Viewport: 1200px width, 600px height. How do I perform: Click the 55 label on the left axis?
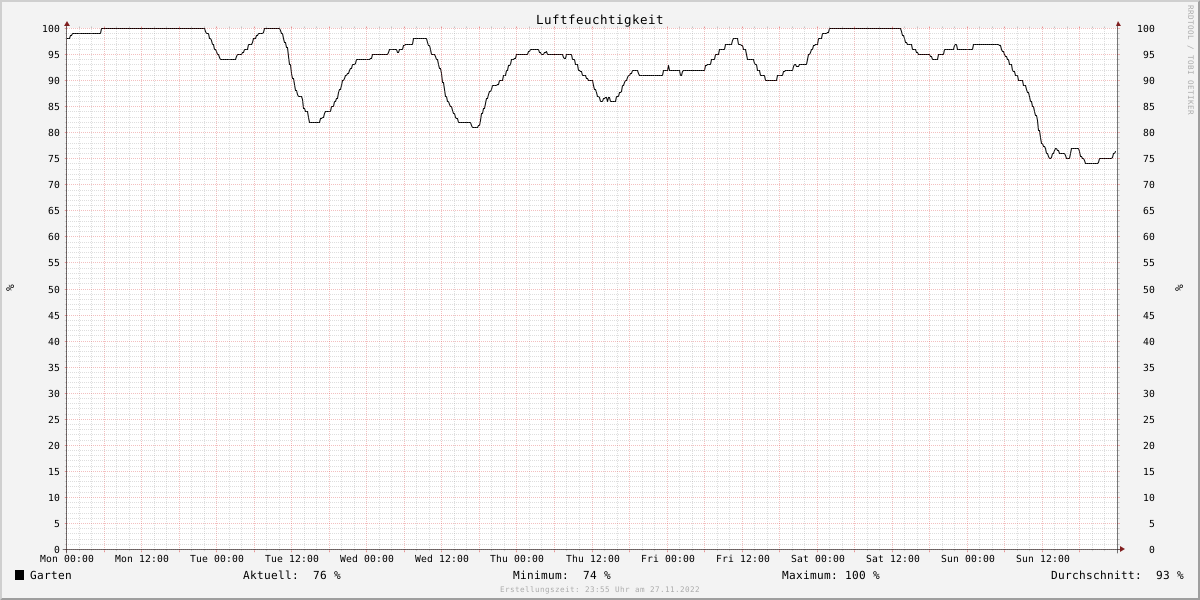tap(54, 263)
